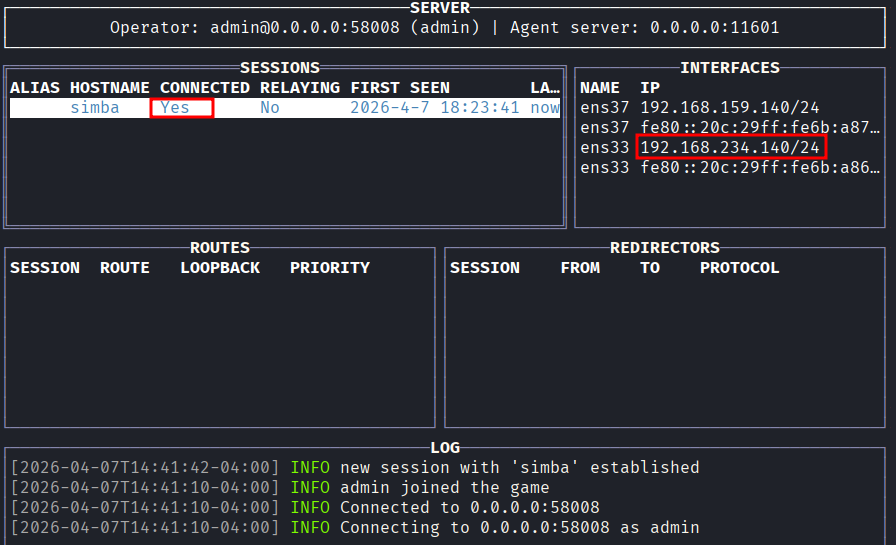The height and width of the screenshot is (545, 896).
Task: Focus the SESSIONS panel title
Action: 280,68
